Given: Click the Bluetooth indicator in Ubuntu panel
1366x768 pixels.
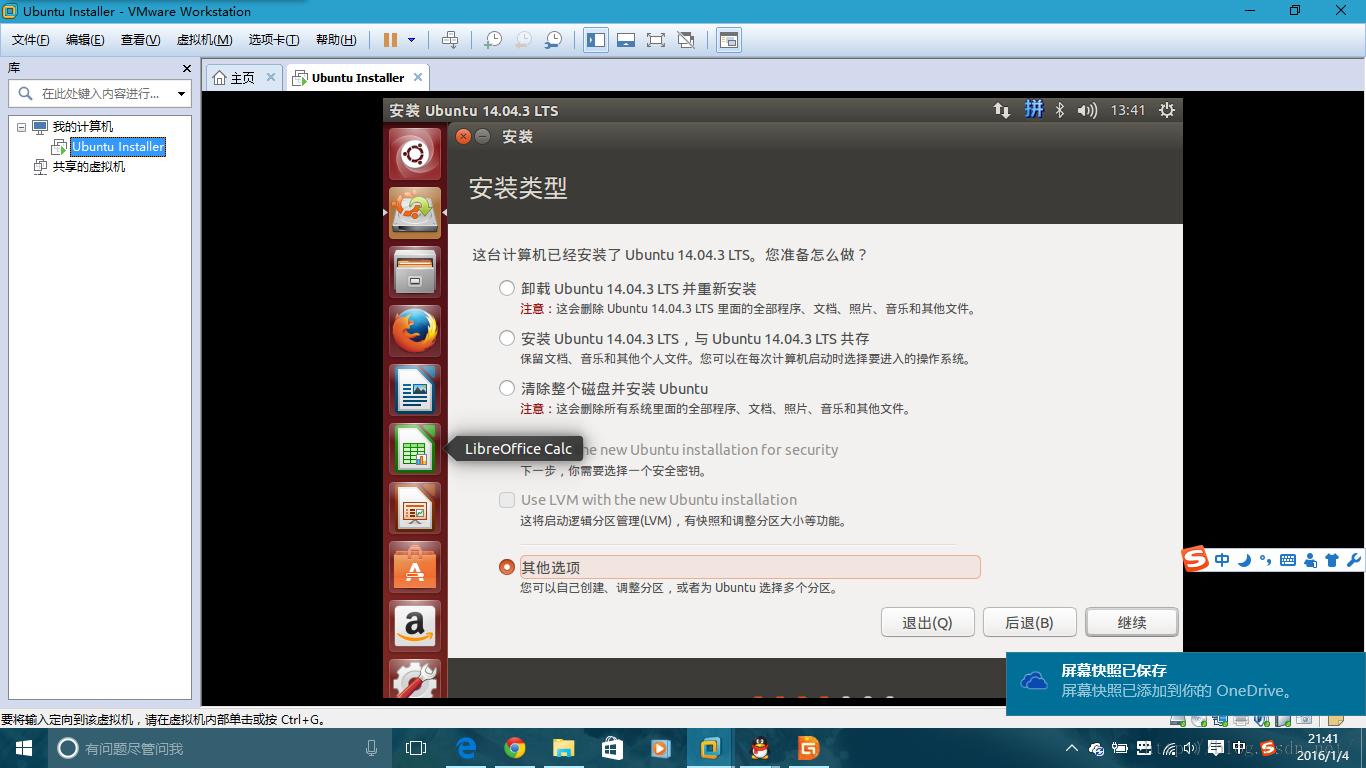Looking at the screenshot, I should click(1060, 110).
